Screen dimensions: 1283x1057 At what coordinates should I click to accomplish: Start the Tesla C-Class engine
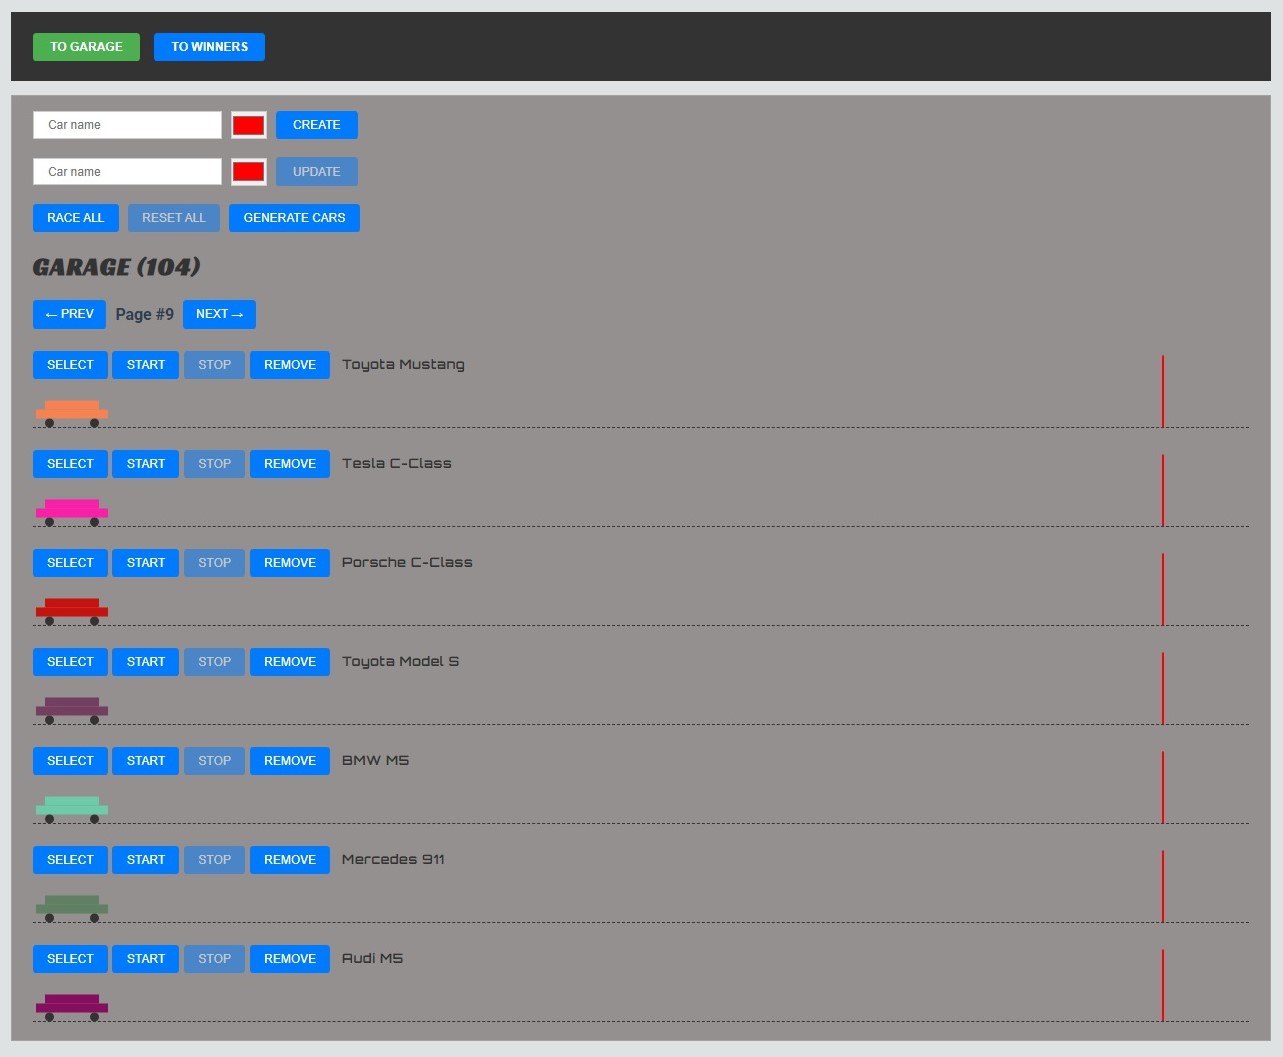(x=146, y=464)
